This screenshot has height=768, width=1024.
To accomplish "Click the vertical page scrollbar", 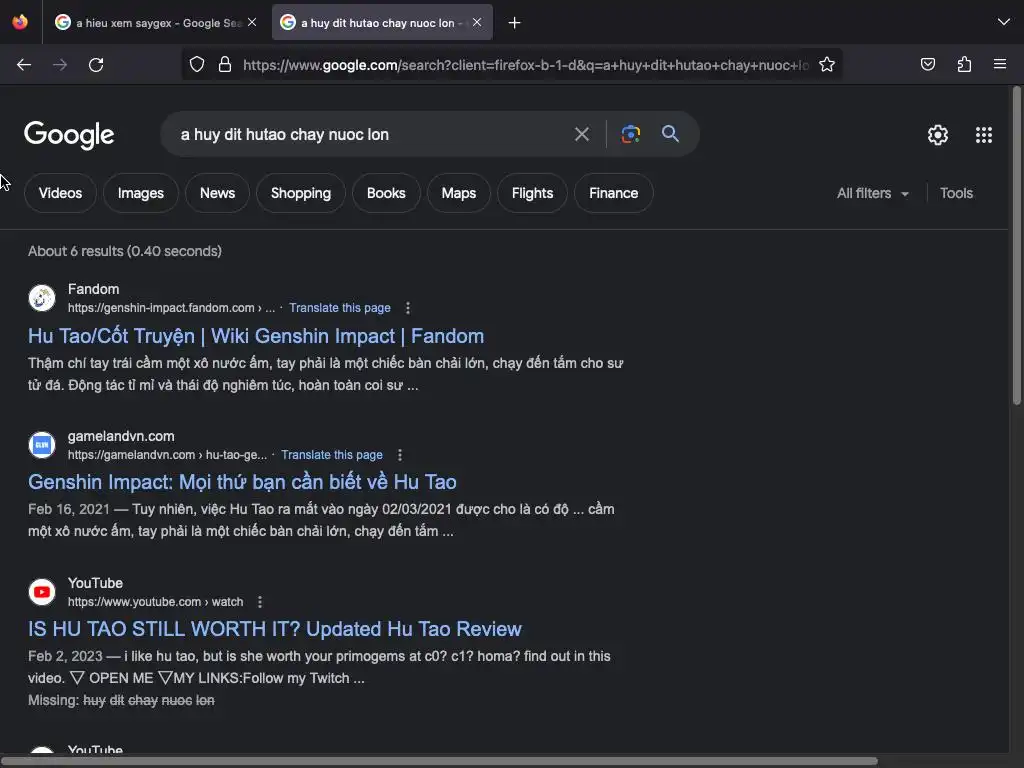I will (x=1016, y=246).
